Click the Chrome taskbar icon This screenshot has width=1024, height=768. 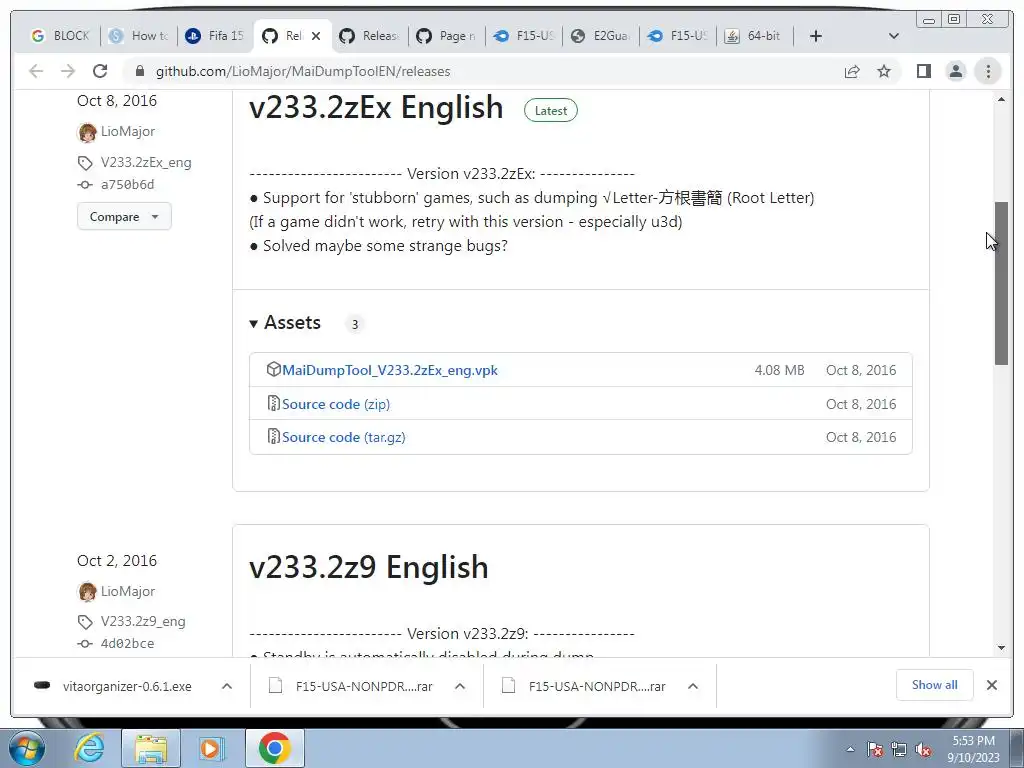click(x=274, y=748)
